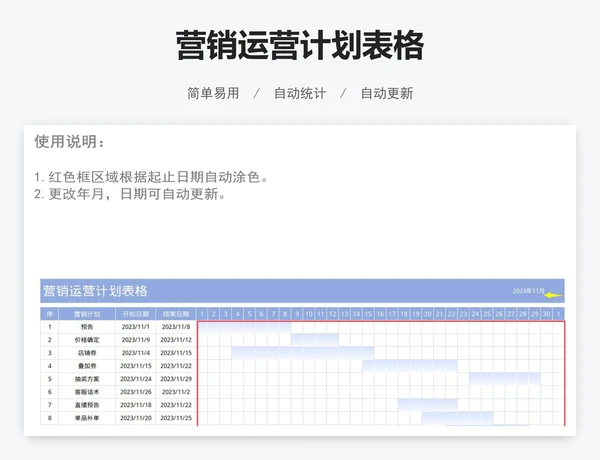Click start date of 叠加券 row

(135, 366)
